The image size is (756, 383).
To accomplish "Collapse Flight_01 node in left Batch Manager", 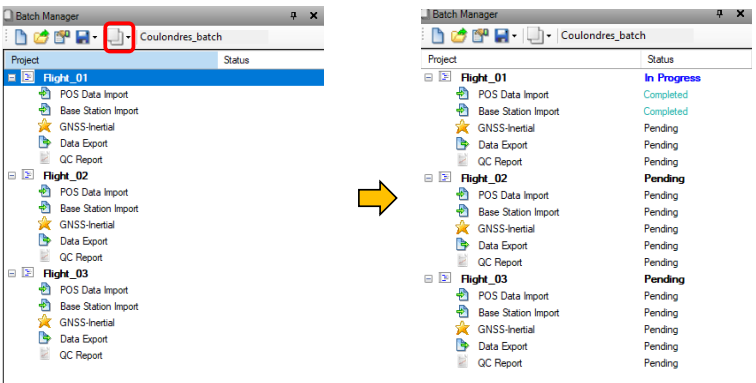I will click(x=12, y=78).
